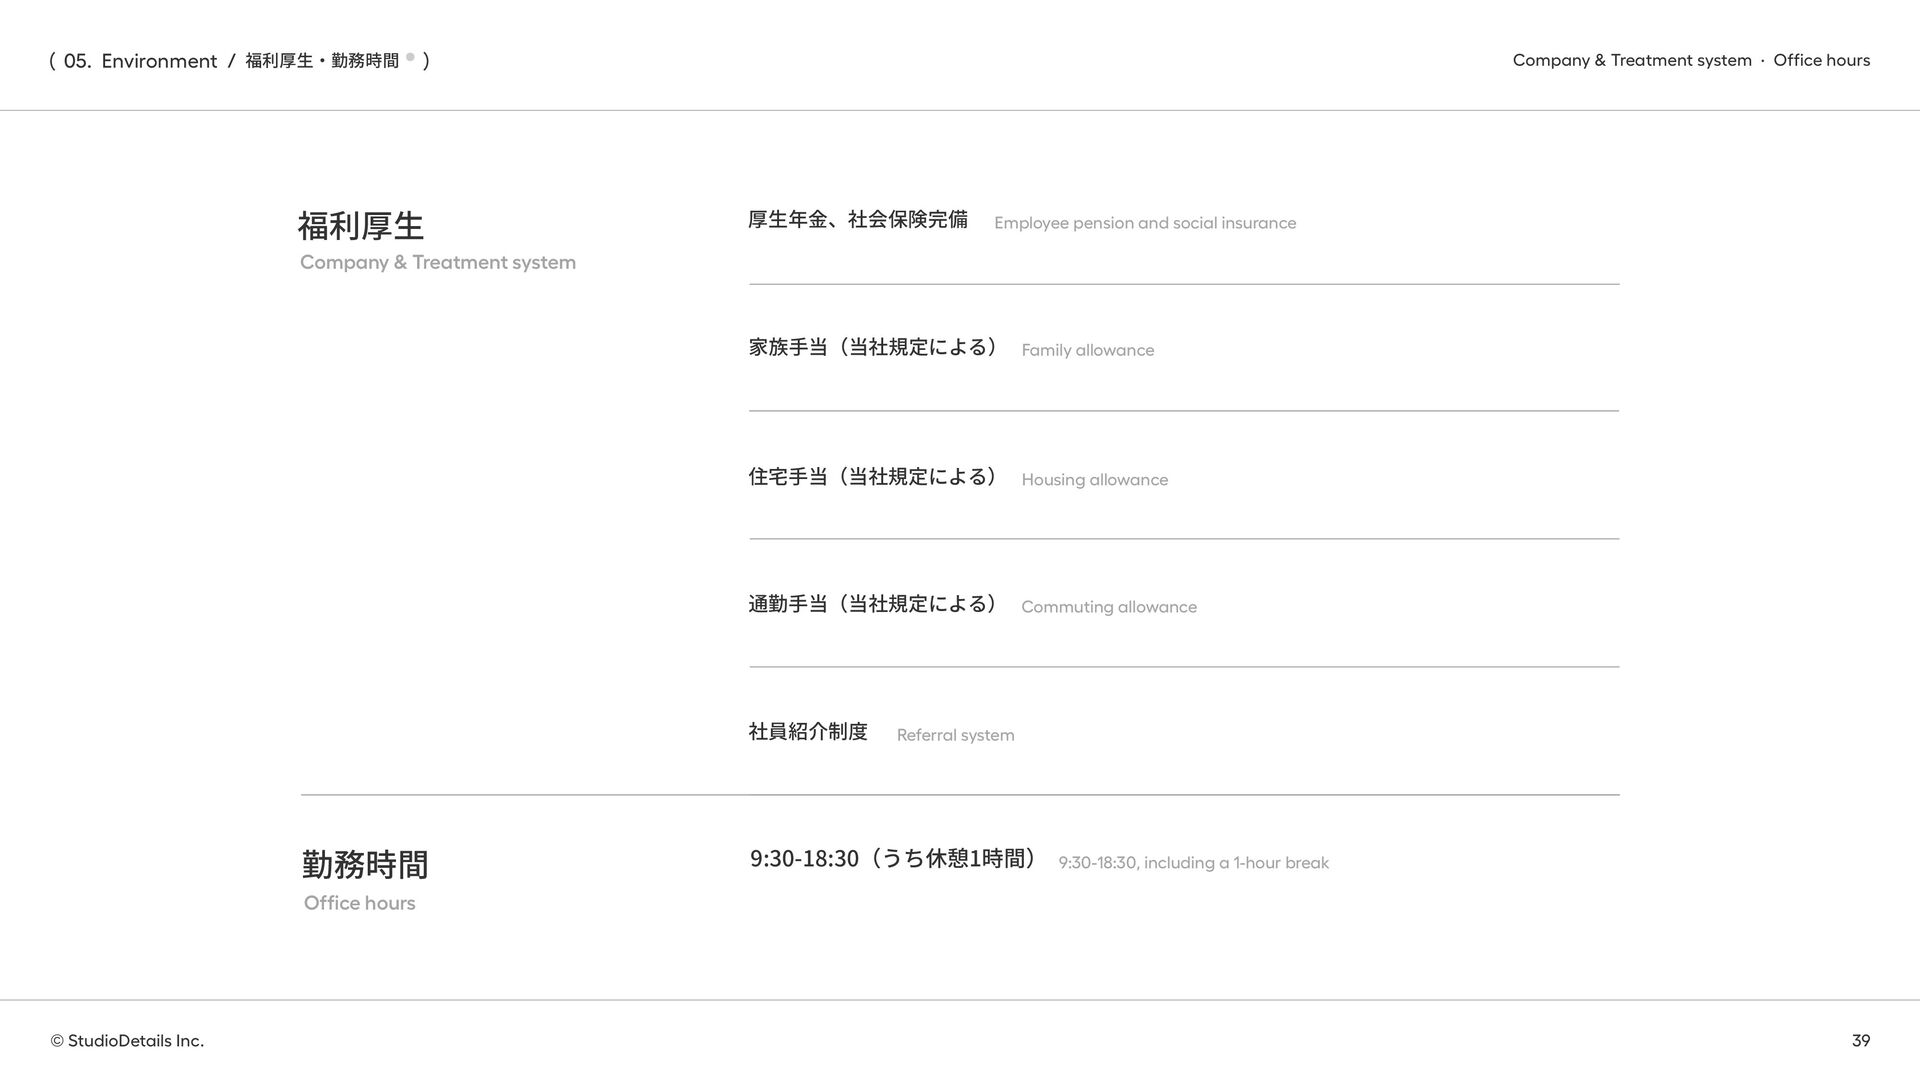The height and width of the screenshot is (1080, 1920).
Task: Click 厚生年金、社会保険完備 row text
Action: click(858, 220)
